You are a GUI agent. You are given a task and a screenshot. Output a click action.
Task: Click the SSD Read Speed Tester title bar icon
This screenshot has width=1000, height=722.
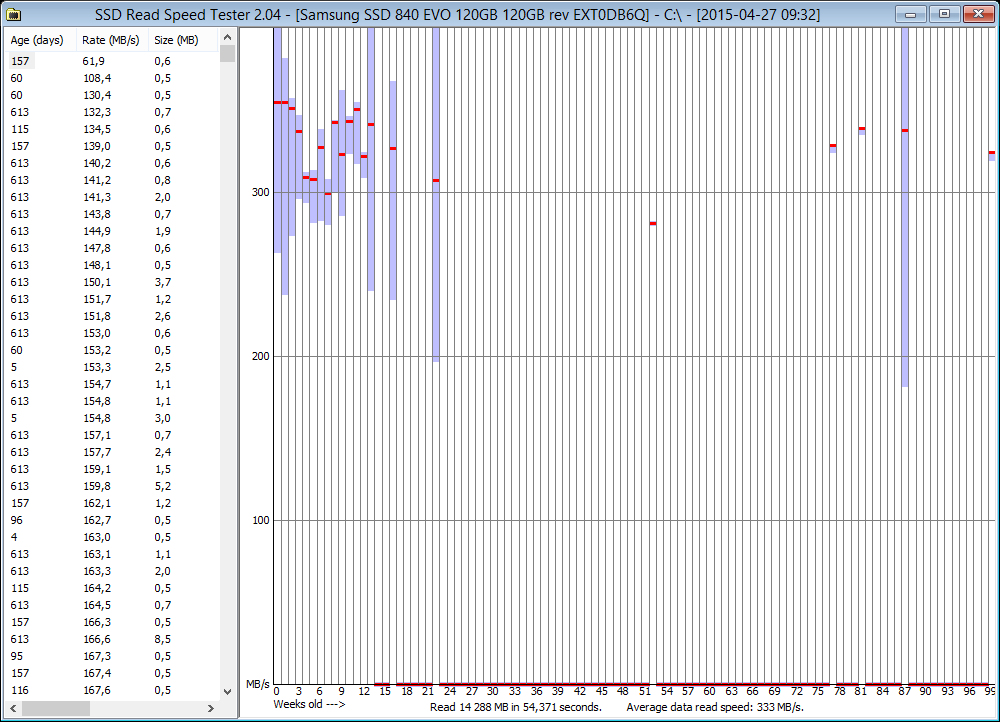[x=13, y=14]
